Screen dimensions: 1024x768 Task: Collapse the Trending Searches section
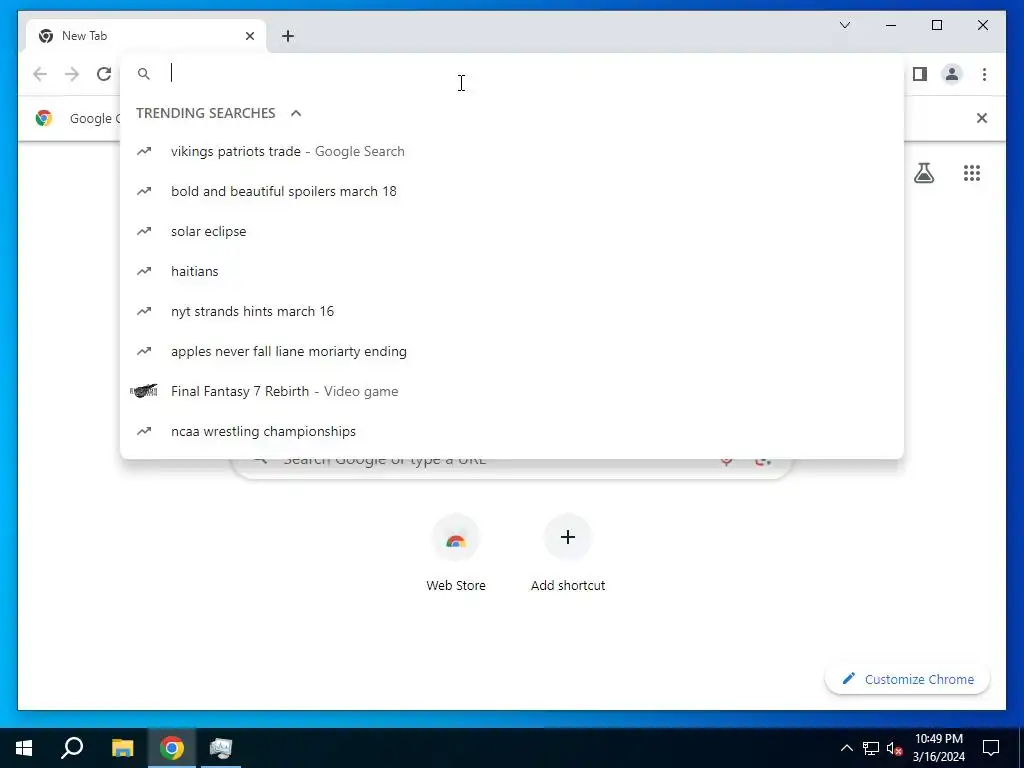coord(296,113)
